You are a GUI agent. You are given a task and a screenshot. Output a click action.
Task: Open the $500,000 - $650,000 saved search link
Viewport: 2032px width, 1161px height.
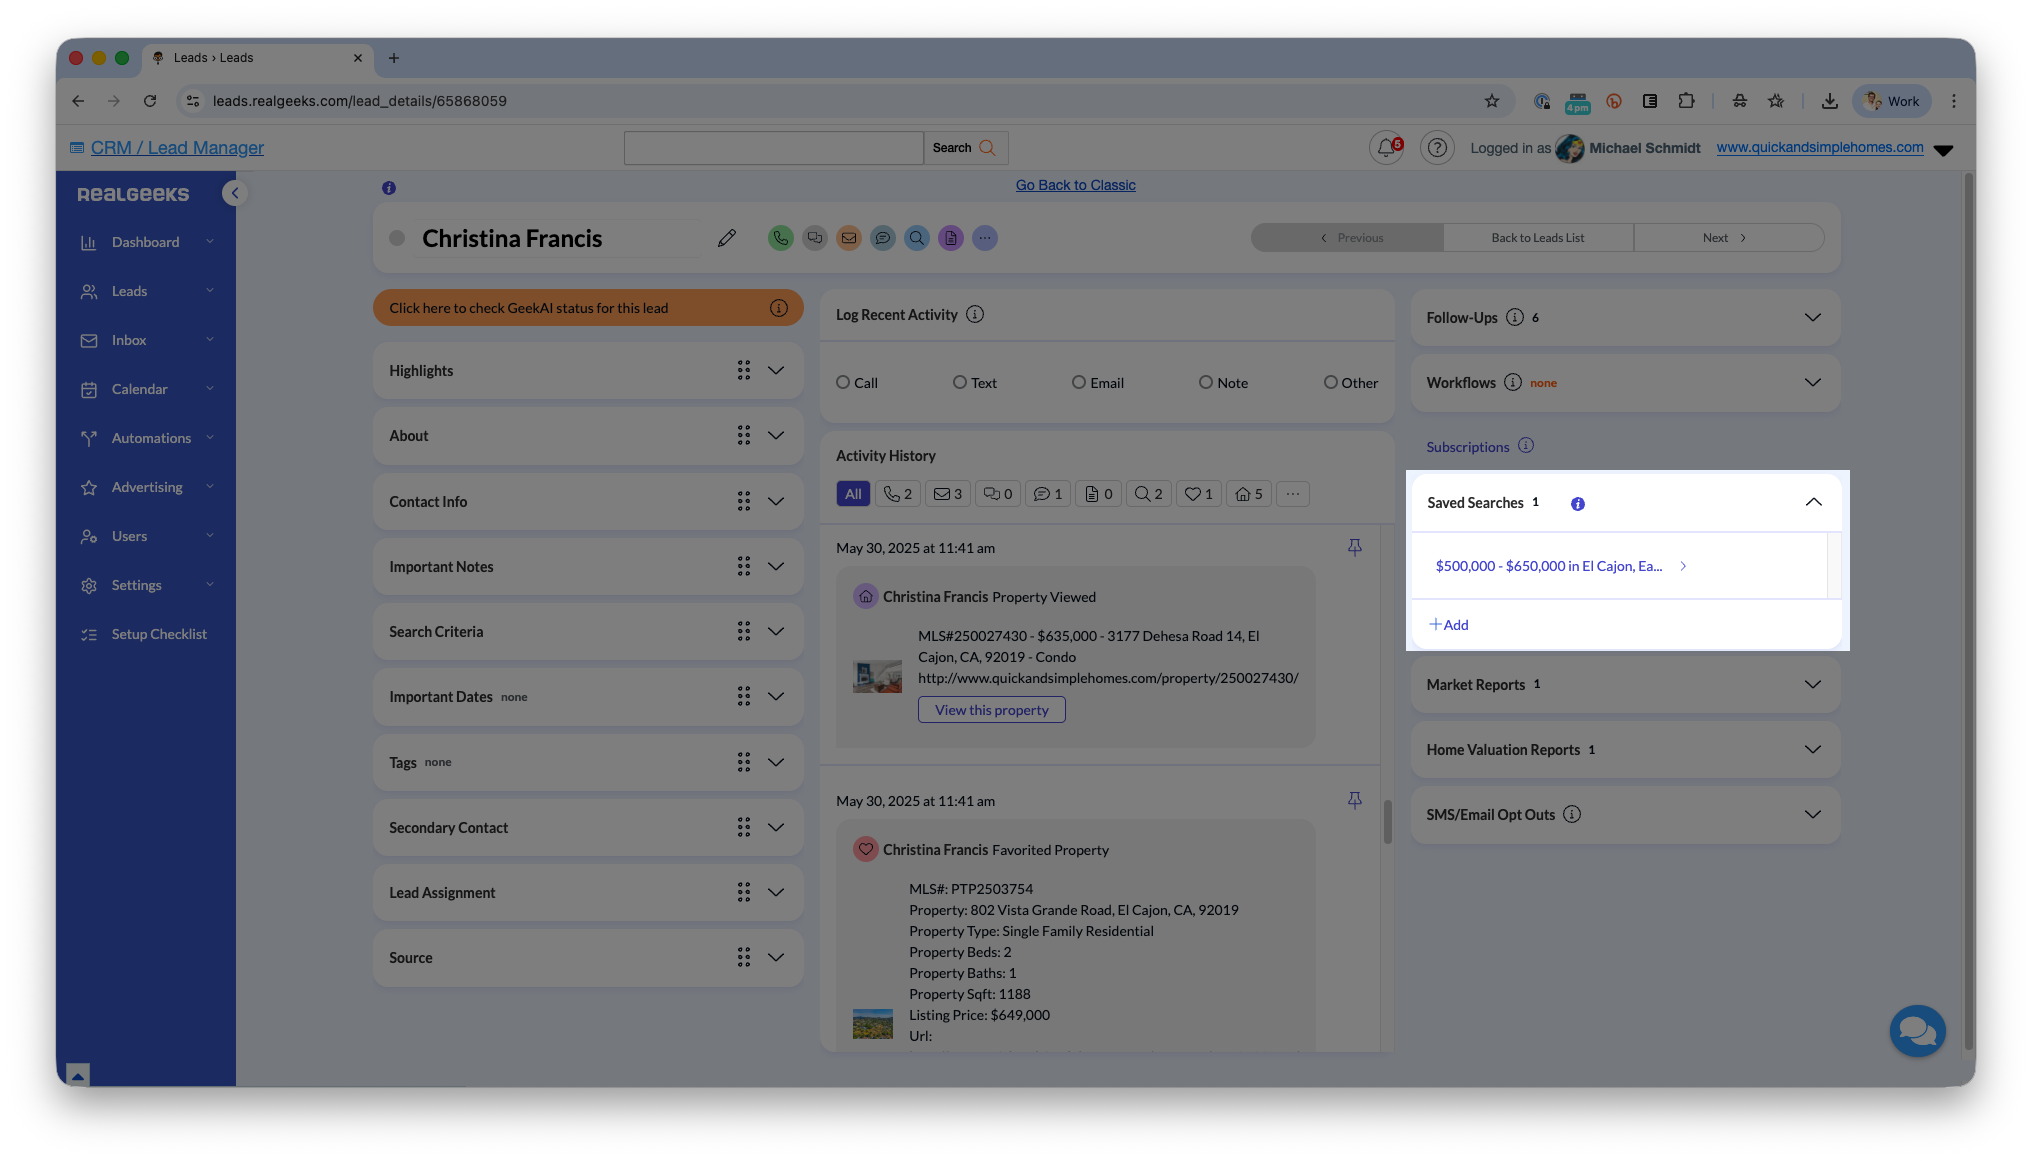[x=1548, y=566]
